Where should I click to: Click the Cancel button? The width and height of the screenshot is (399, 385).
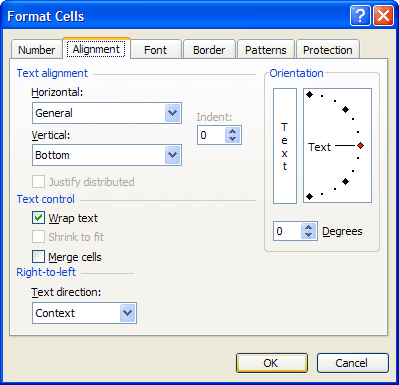click(x=353, y=363)
